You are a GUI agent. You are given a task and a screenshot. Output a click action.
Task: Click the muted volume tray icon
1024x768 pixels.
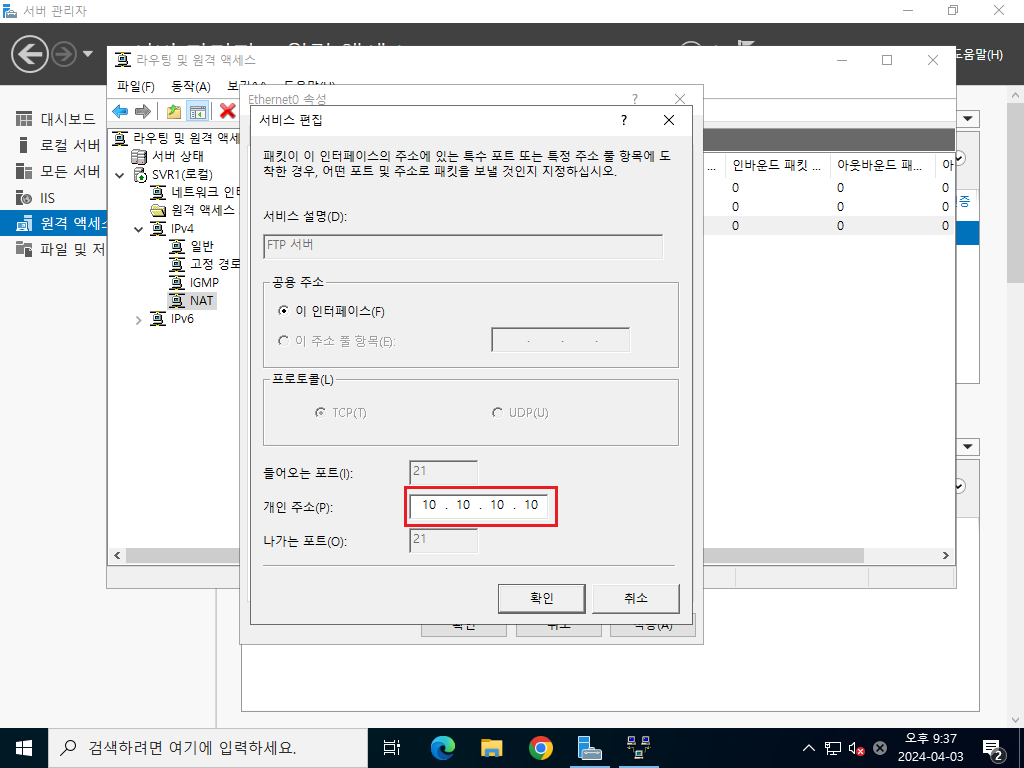pos(856,748)
